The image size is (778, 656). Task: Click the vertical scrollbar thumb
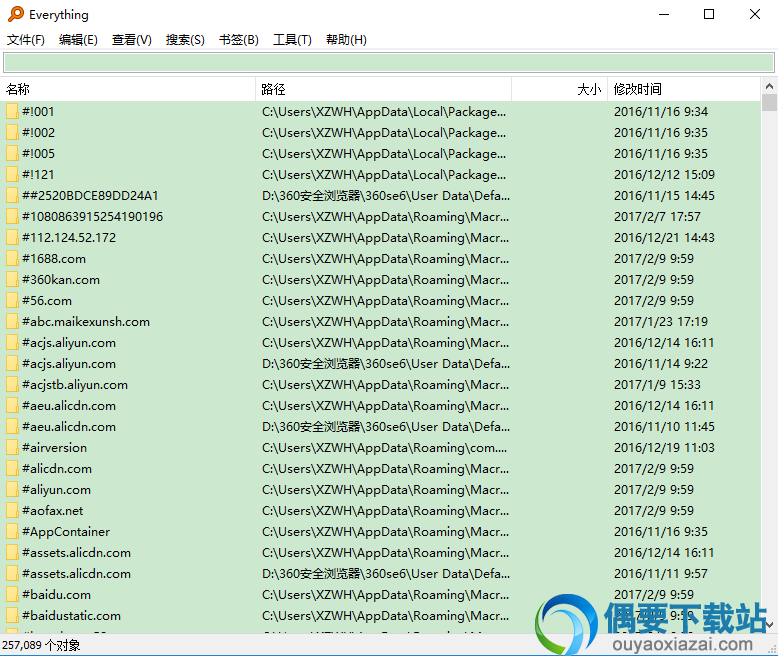click(x=769, y=102)
